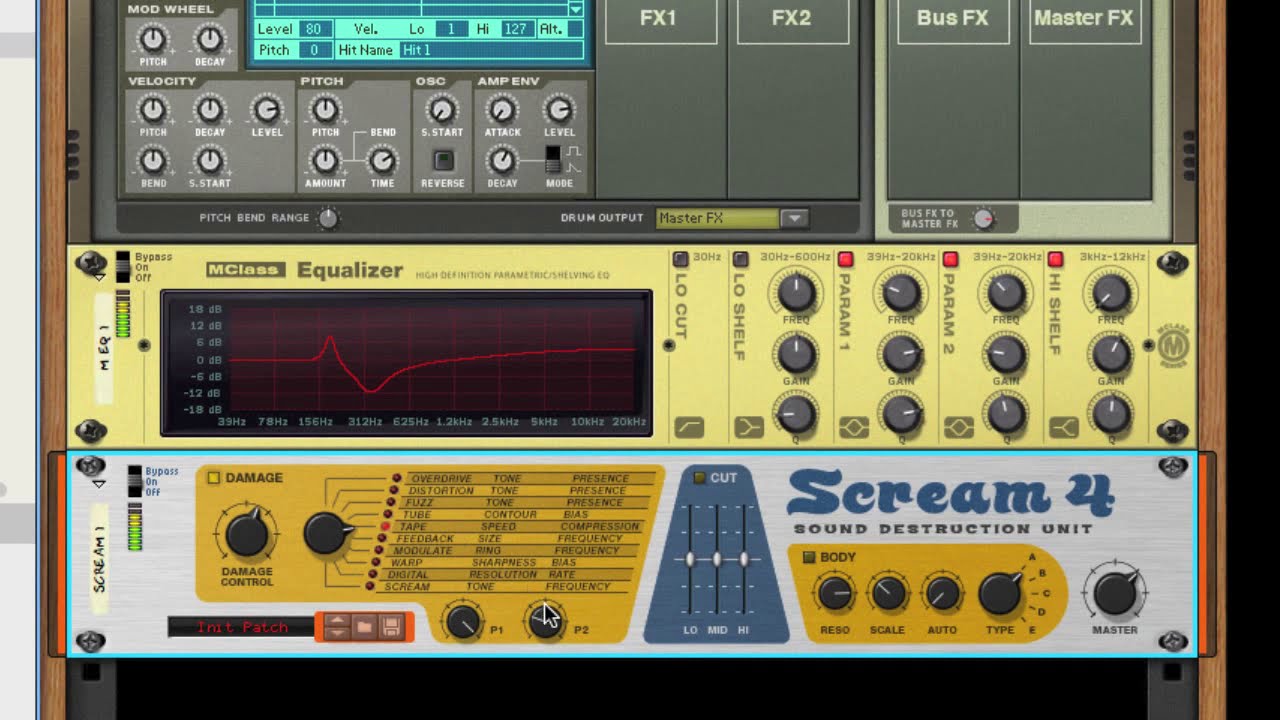Click the Scream 4 Bypass/On/Off switch
Screen dimensions: 1280x720
(x=134, y=481)
